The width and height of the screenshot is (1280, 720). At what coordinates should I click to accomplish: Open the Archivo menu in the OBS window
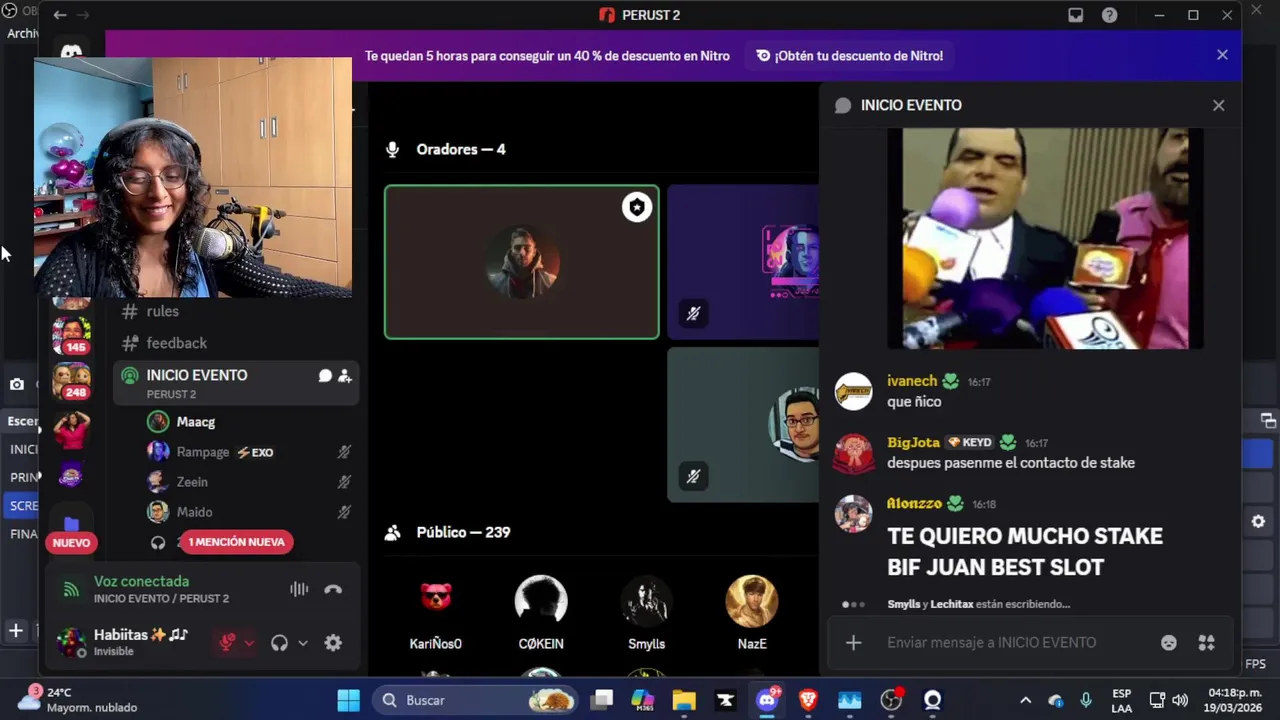(22, 33)
